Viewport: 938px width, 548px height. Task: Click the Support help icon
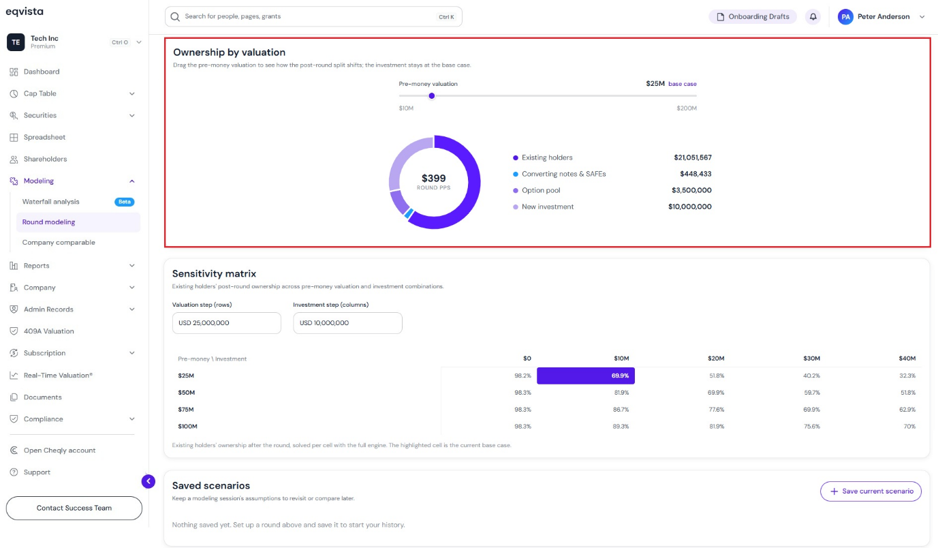(14, 472)
